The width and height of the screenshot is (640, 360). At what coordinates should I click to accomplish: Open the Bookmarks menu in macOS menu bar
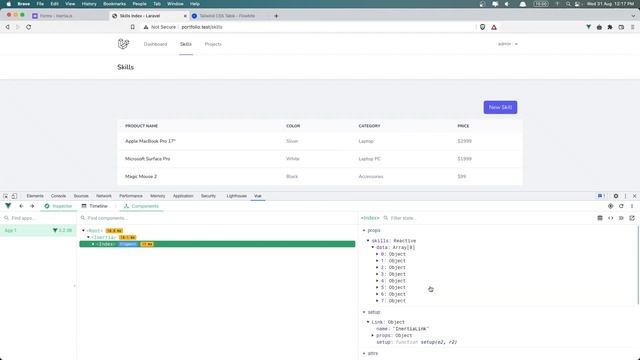click(114, 4)
